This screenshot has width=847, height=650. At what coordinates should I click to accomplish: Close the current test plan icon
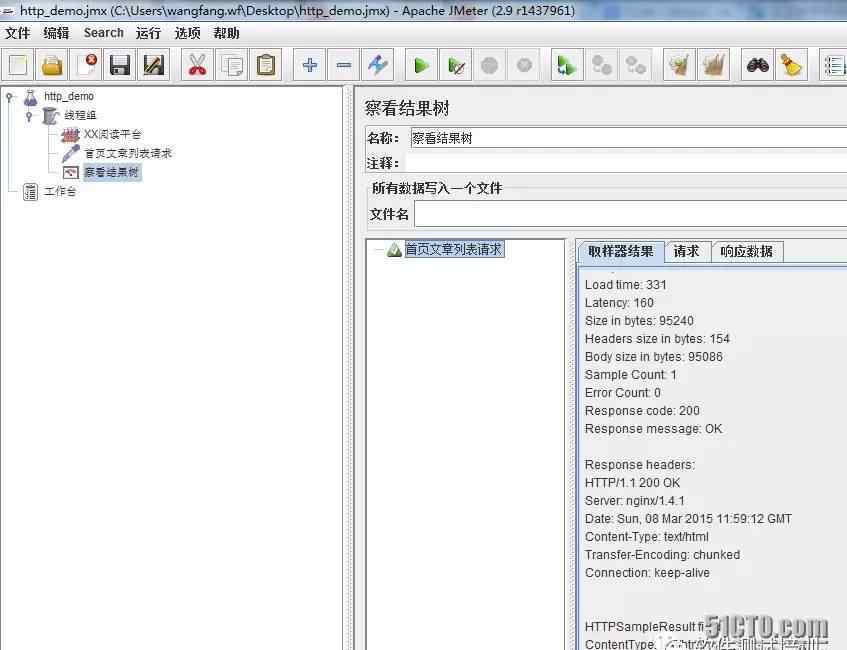(x=86, y=65)
